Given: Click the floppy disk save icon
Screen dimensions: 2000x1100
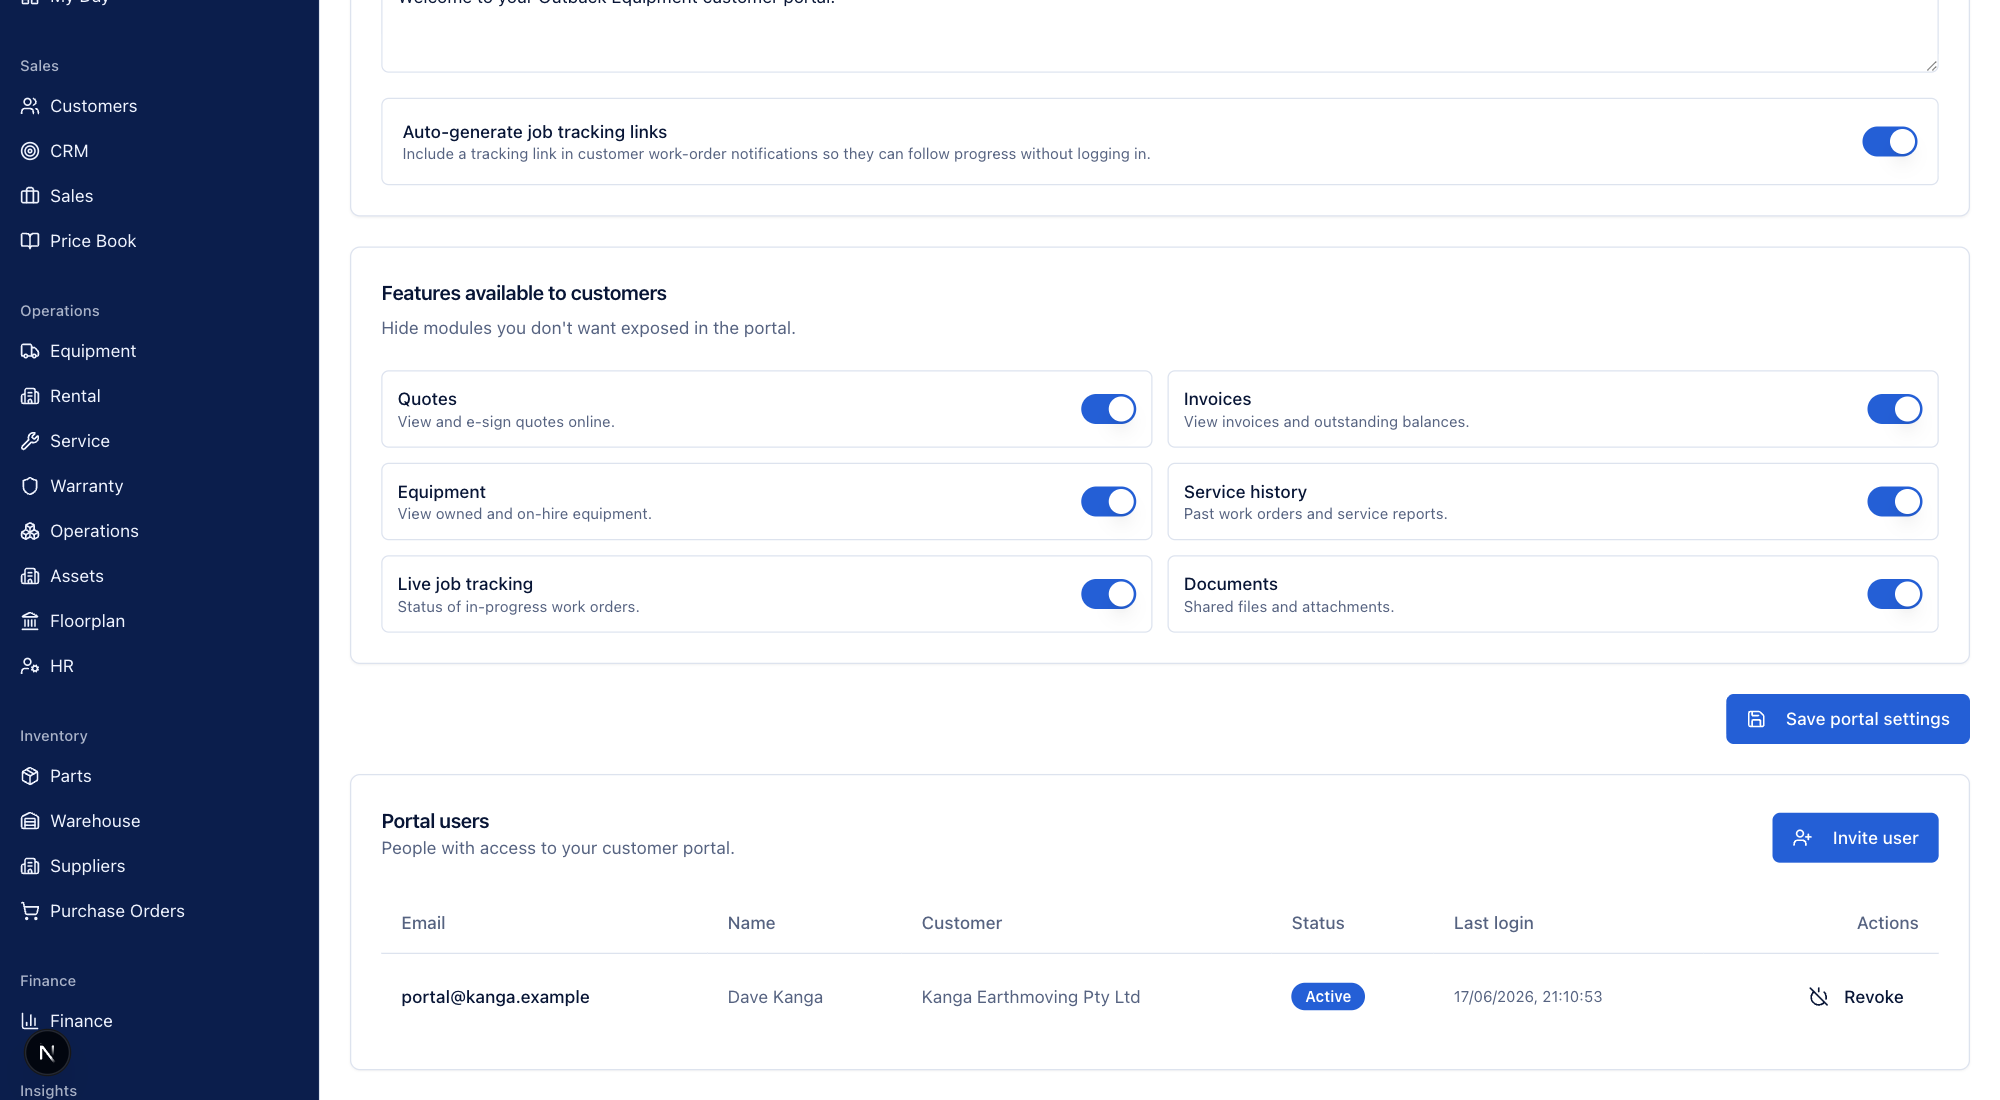Looking at the screenshot, I should coord(1756,719).
